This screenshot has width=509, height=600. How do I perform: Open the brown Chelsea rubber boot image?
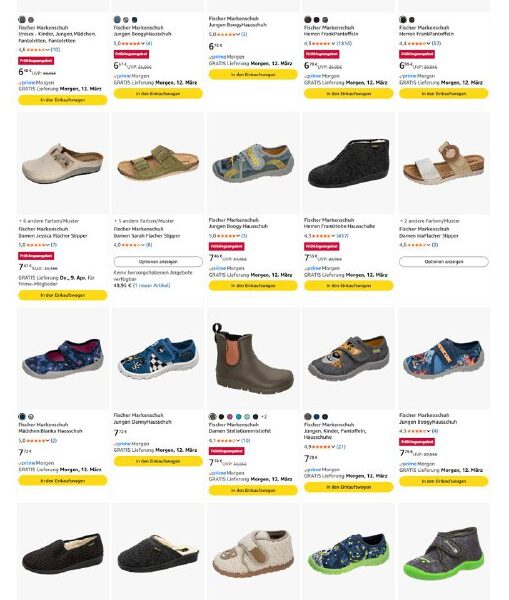coord(253,359)
